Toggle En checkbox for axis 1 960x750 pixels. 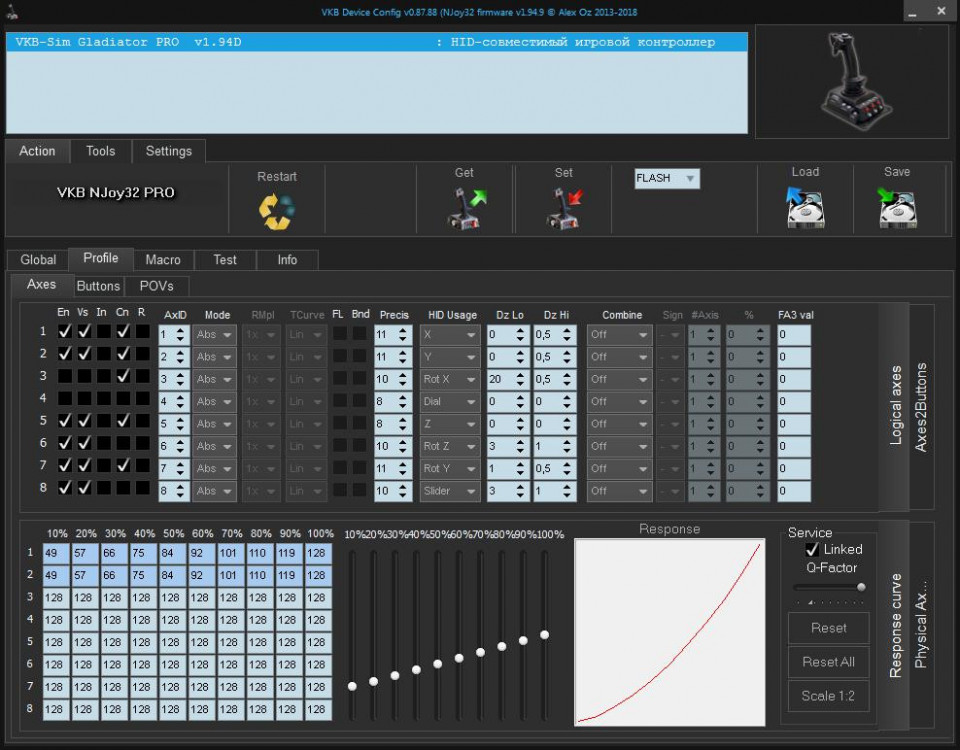(x=64, y=331)
